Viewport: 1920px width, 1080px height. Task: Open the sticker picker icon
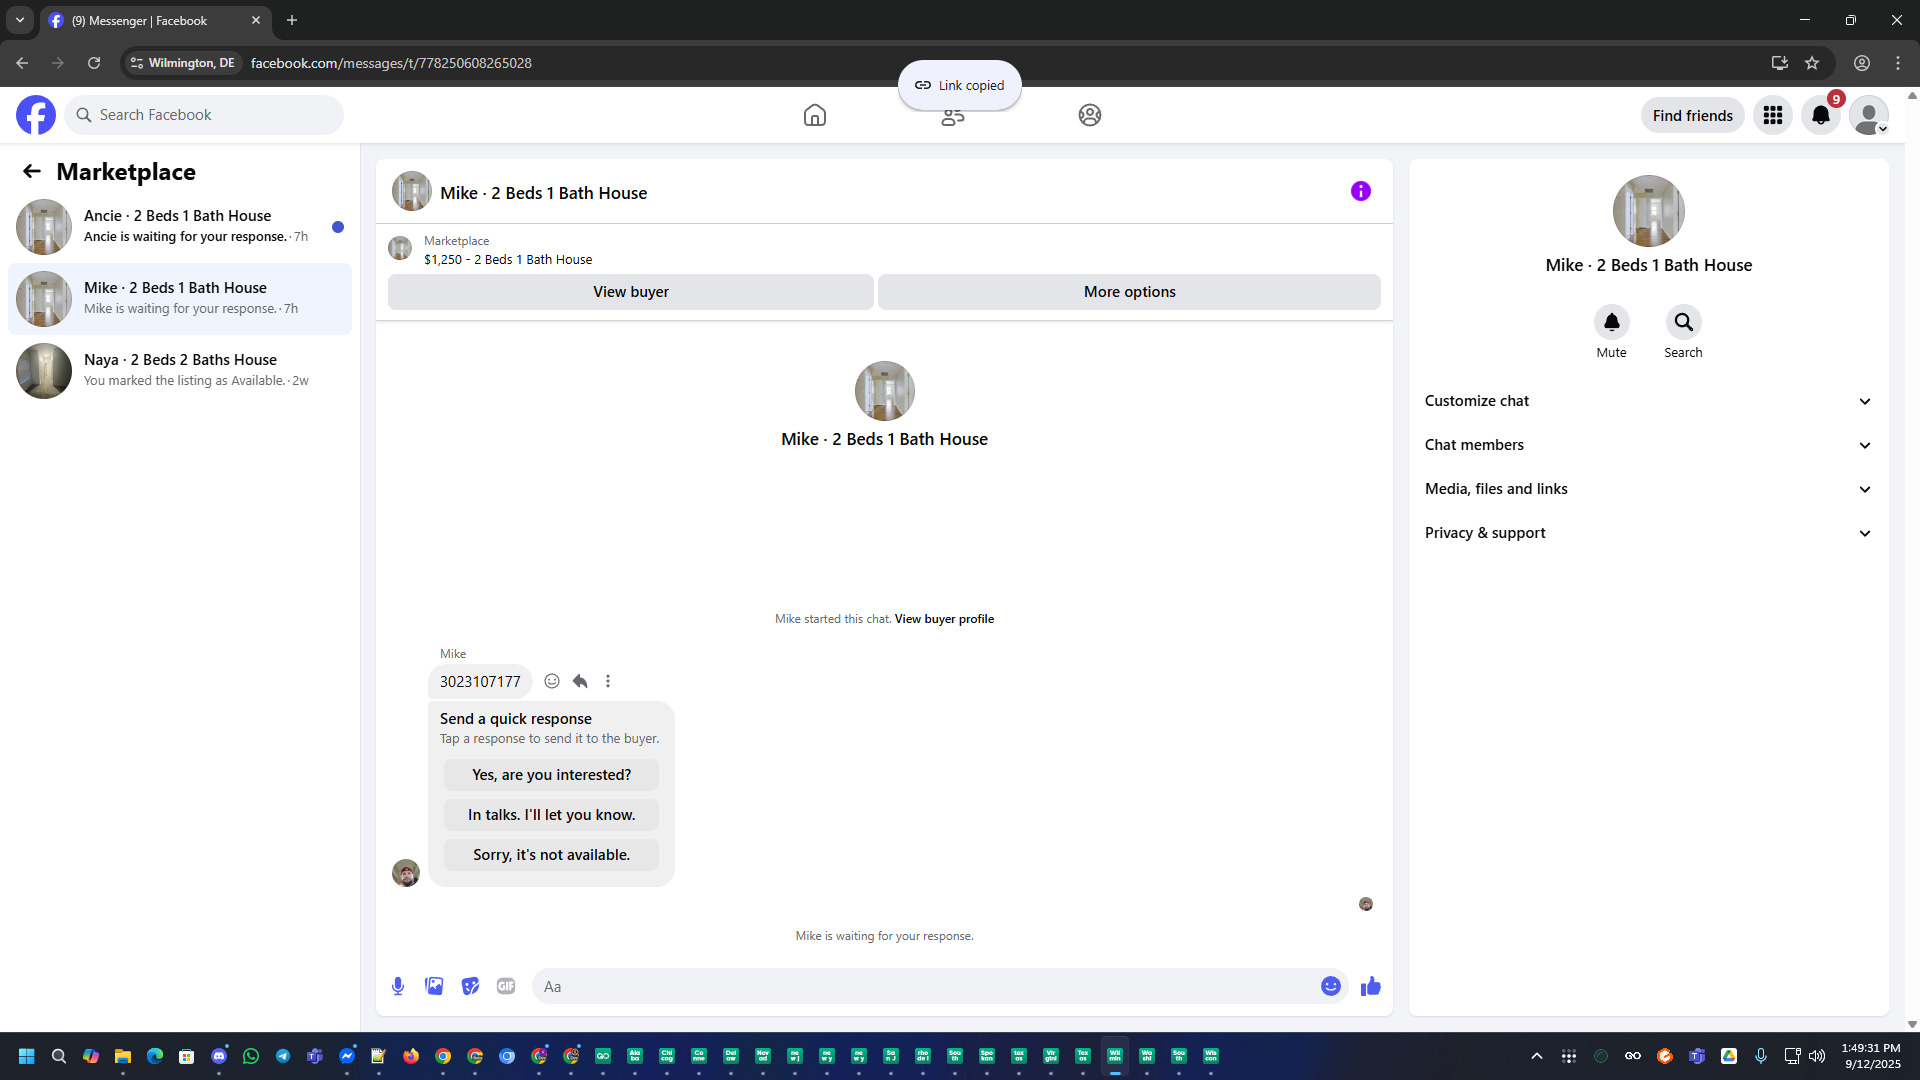tap(470, 986)
